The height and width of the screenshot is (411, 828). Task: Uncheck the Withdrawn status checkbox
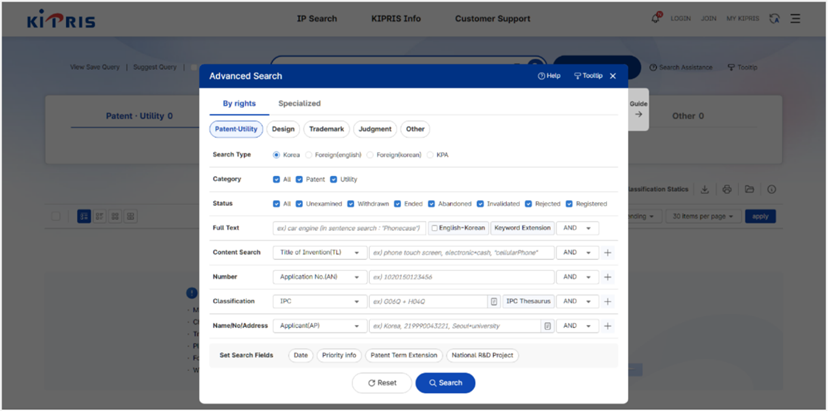[x=350, y=204]
